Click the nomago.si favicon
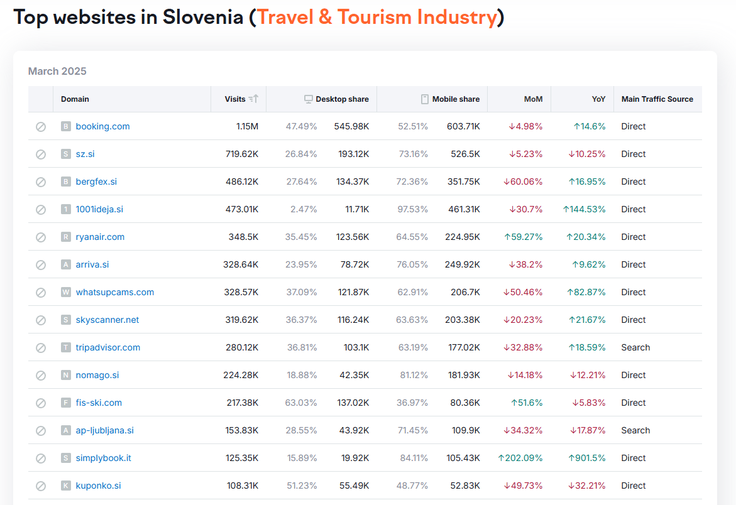This screenshot has height=505, width=736. click(66, 375)
